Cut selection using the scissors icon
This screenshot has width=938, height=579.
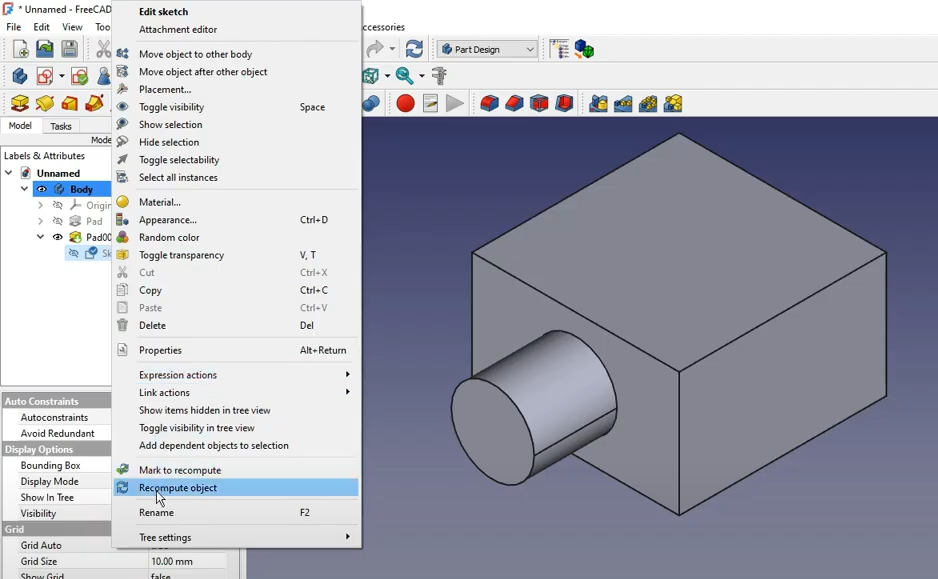(103, 48)
